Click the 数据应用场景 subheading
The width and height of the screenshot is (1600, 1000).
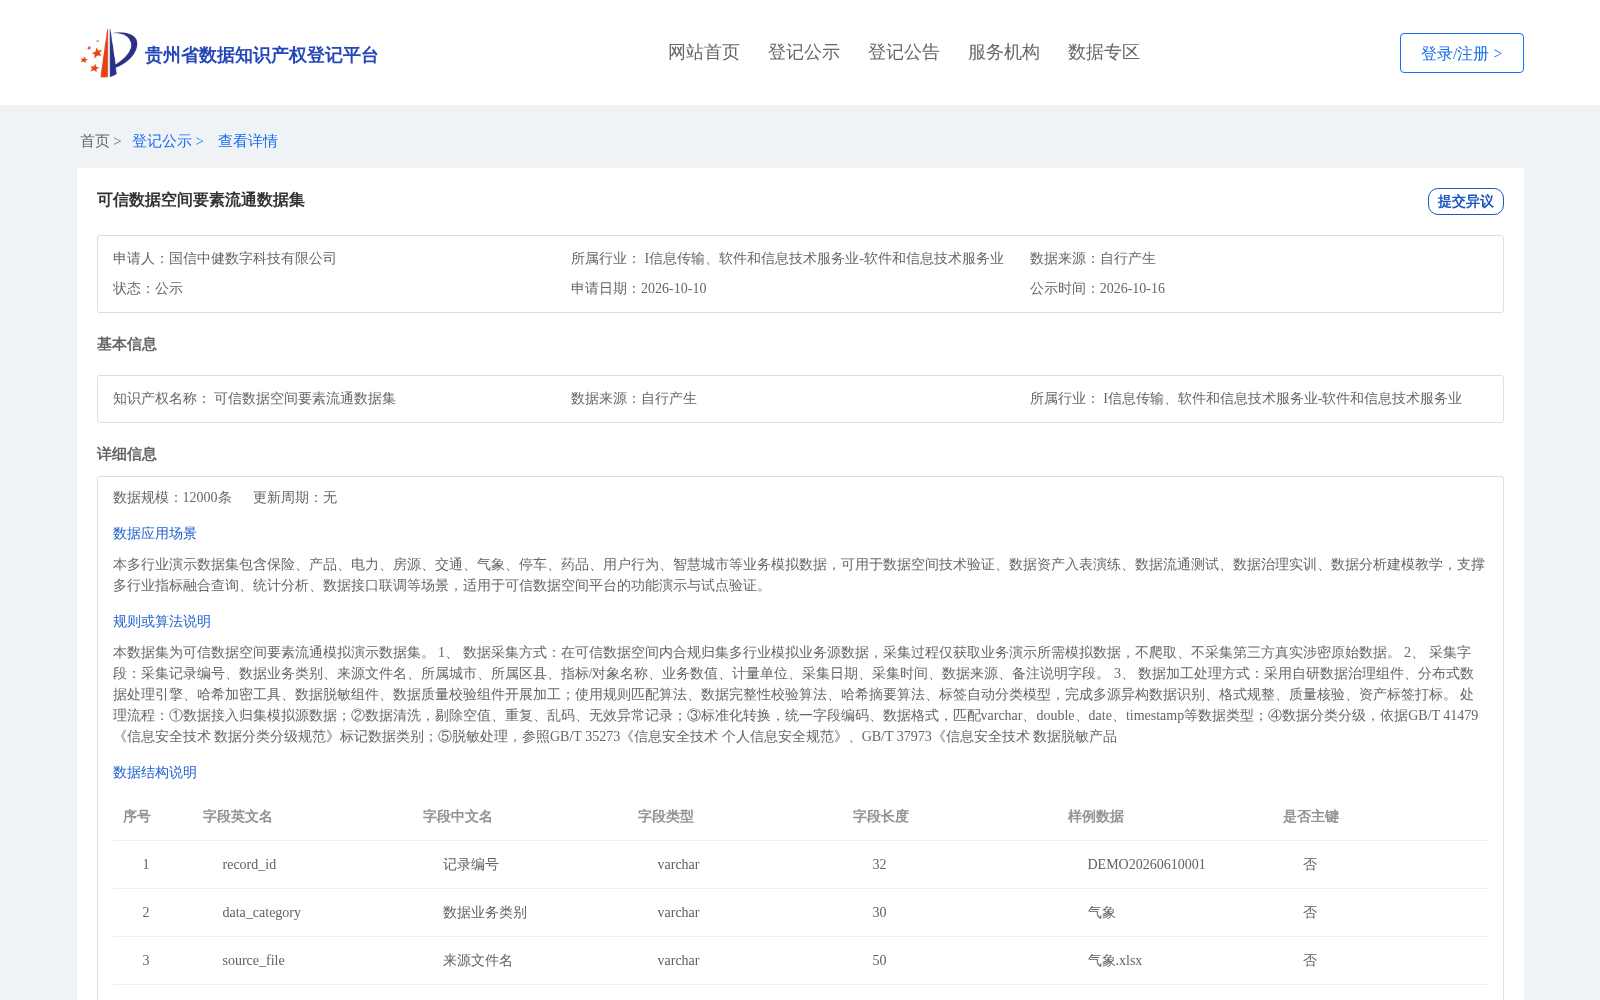click(155, 533)
